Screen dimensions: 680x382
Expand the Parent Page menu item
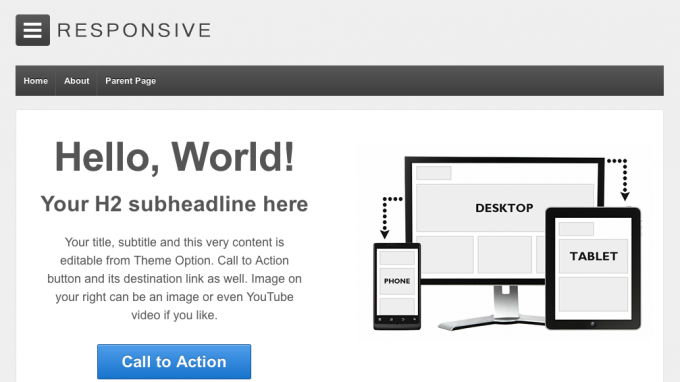[131, 81]
